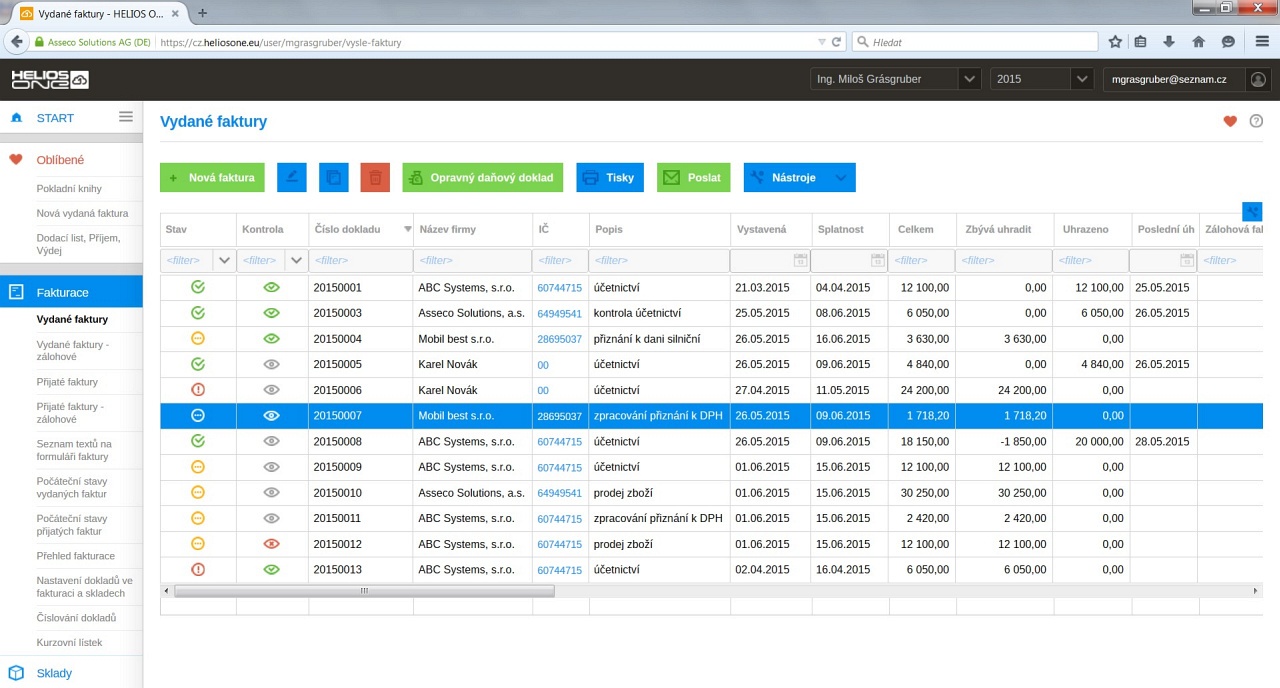This screenshot has height=688, width=1280.
Task: Toggle Kontrola eye for invoice 20150008
Action: [x=271, y=441]
